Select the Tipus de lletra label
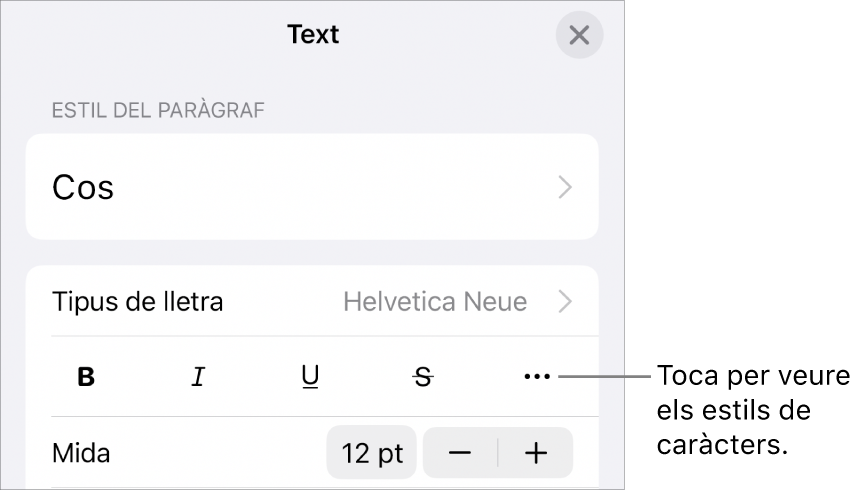 138,301
